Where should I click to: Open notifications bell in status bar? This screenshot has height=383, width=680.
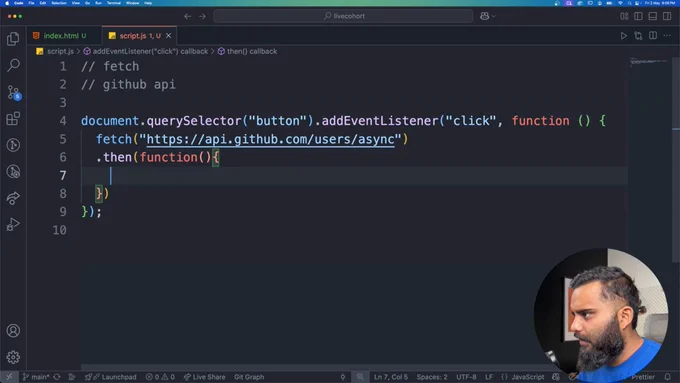click(x=668, y=377)
